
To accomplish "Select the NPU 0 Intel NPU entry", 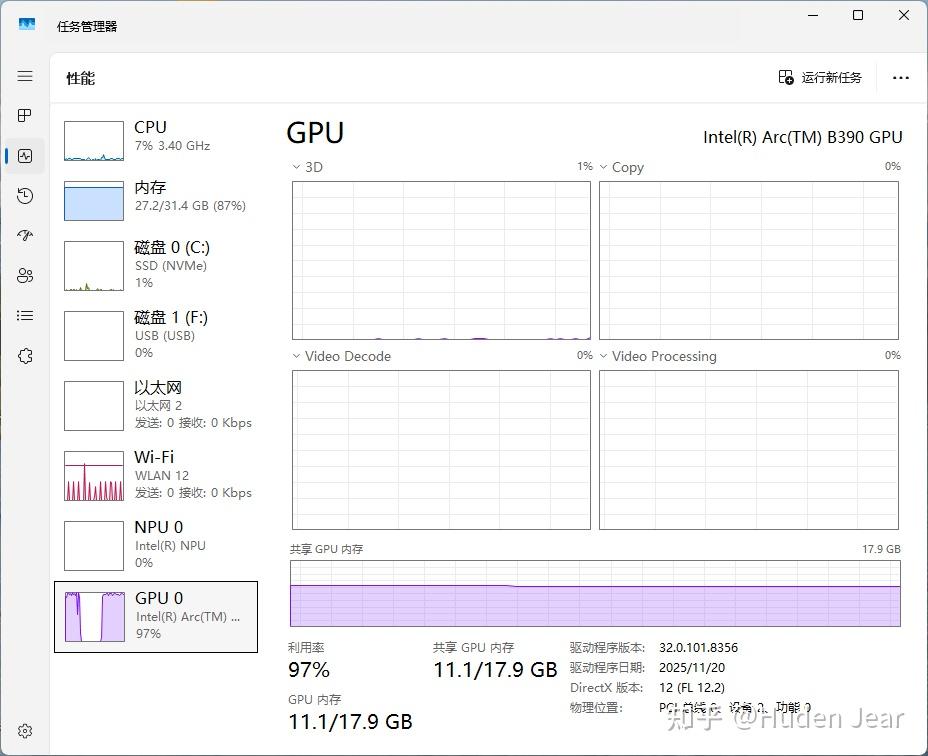I will tap(156, 545).
